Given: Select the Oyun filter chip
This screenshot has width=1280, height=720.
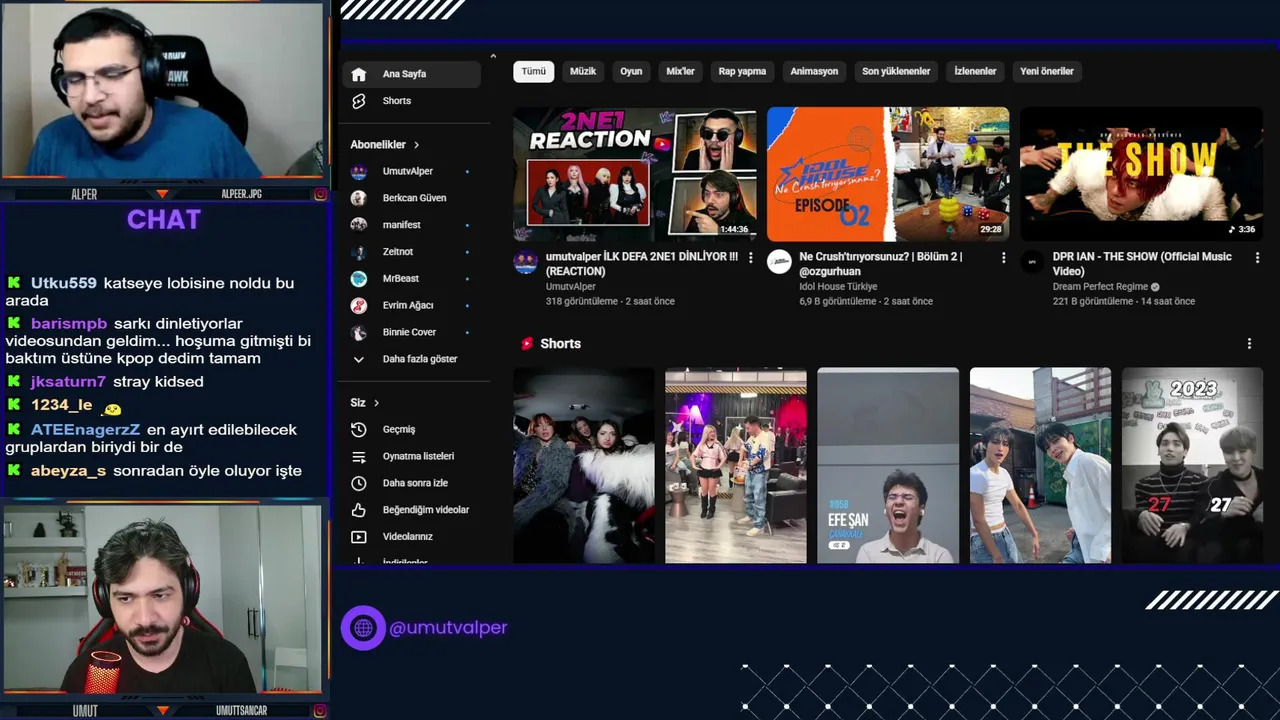Looking at the screenshot, I should 631,72.
